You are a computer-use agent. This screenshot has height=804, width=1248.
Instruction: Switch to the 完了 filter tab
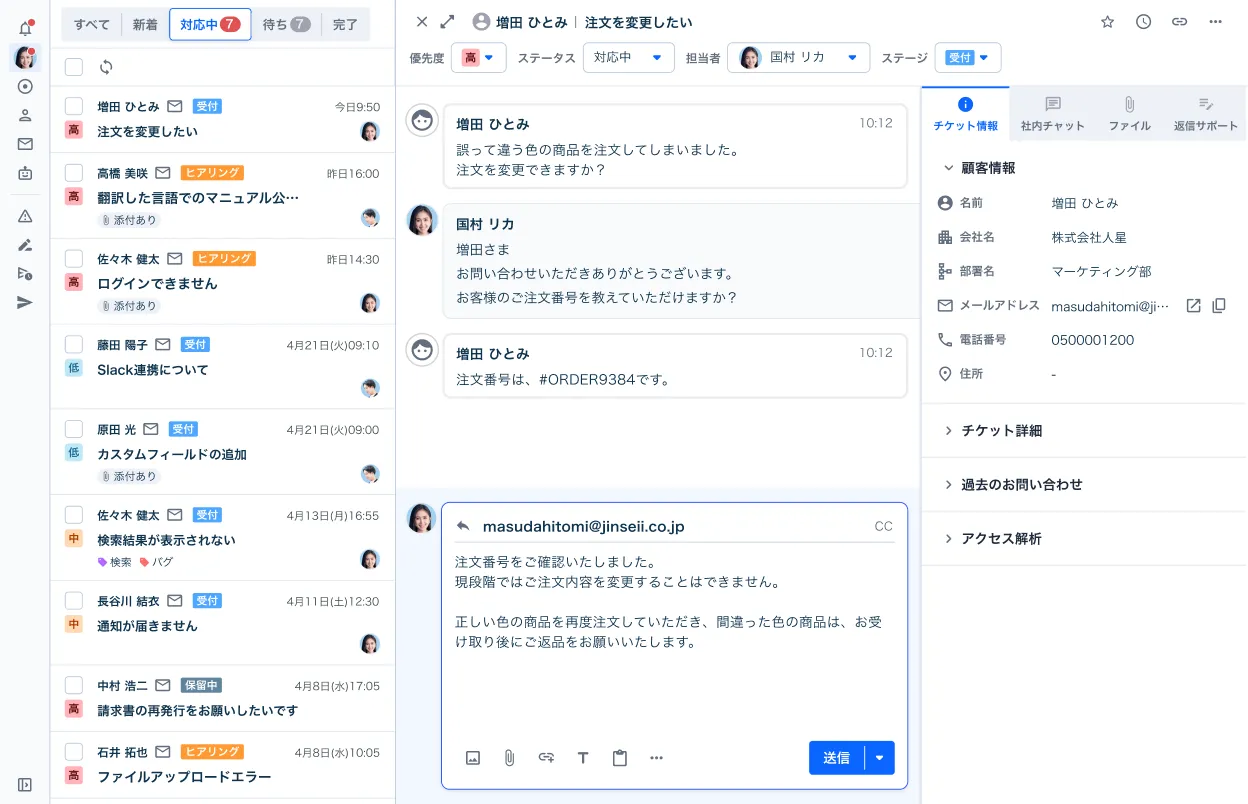point(345,25)
